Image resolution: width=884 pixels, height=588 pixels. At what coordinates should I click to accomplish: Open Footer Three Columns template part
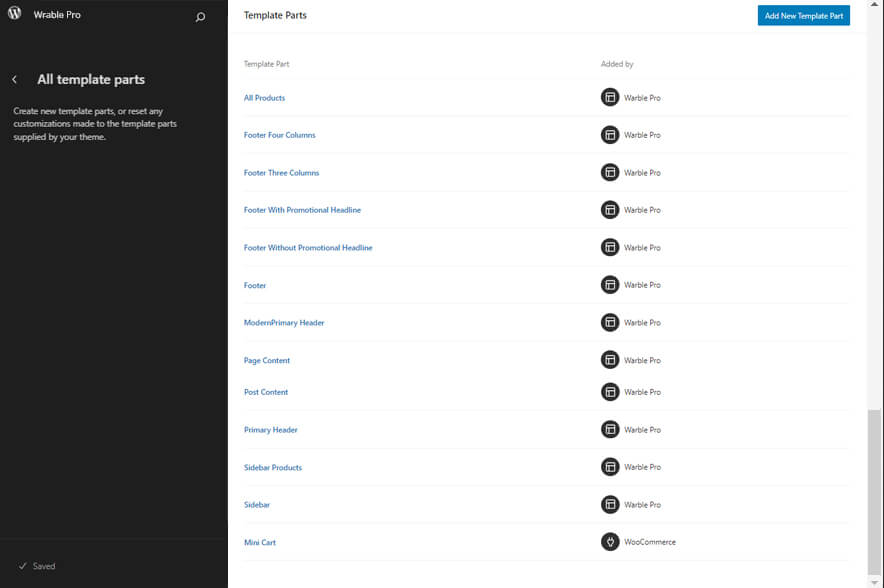[281, 172]
